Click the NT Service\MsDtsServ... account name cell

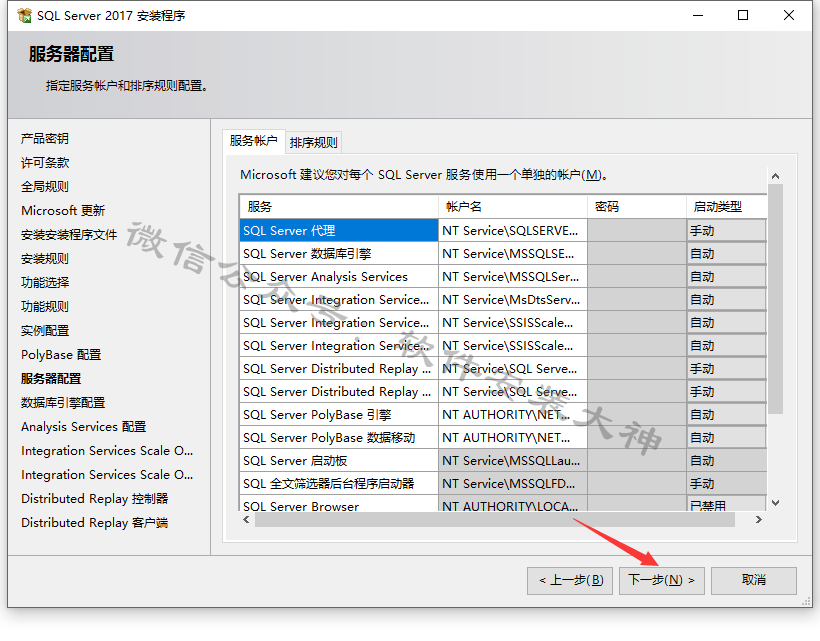click(512, 300)
